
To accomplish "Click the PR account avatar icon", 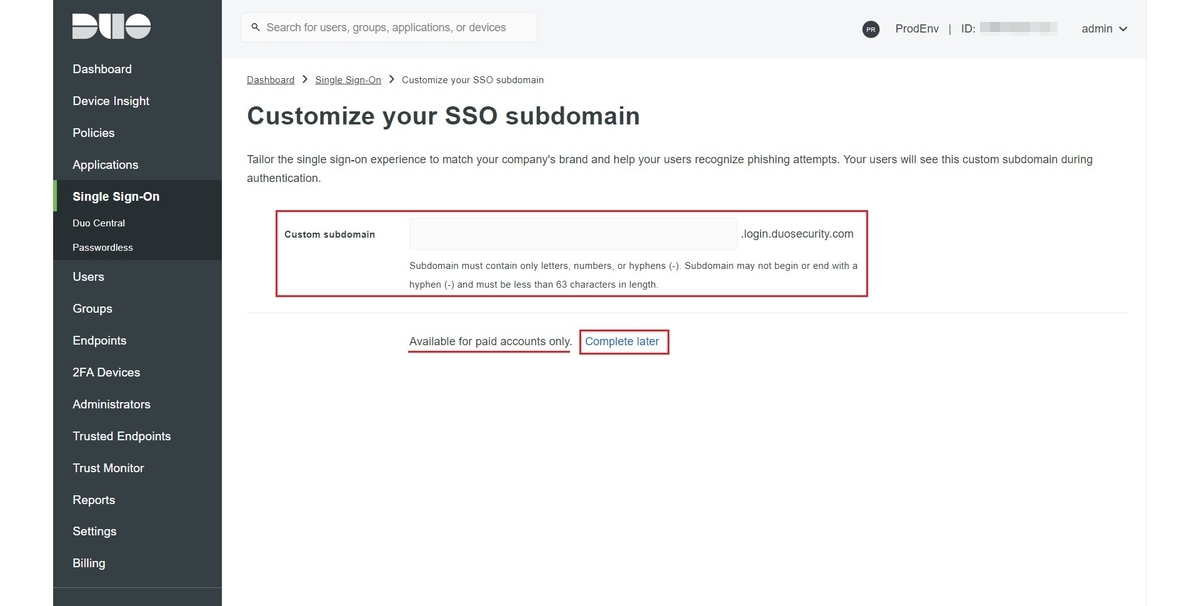I will pos(870,29).
